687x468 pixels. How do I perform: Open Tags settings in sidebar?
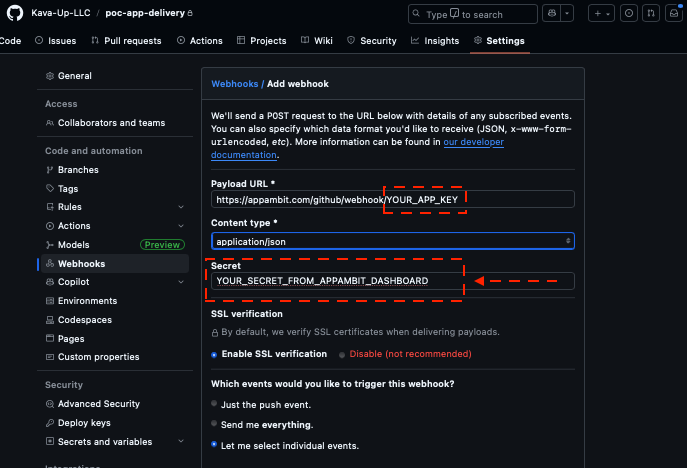[x=68, y=189]
